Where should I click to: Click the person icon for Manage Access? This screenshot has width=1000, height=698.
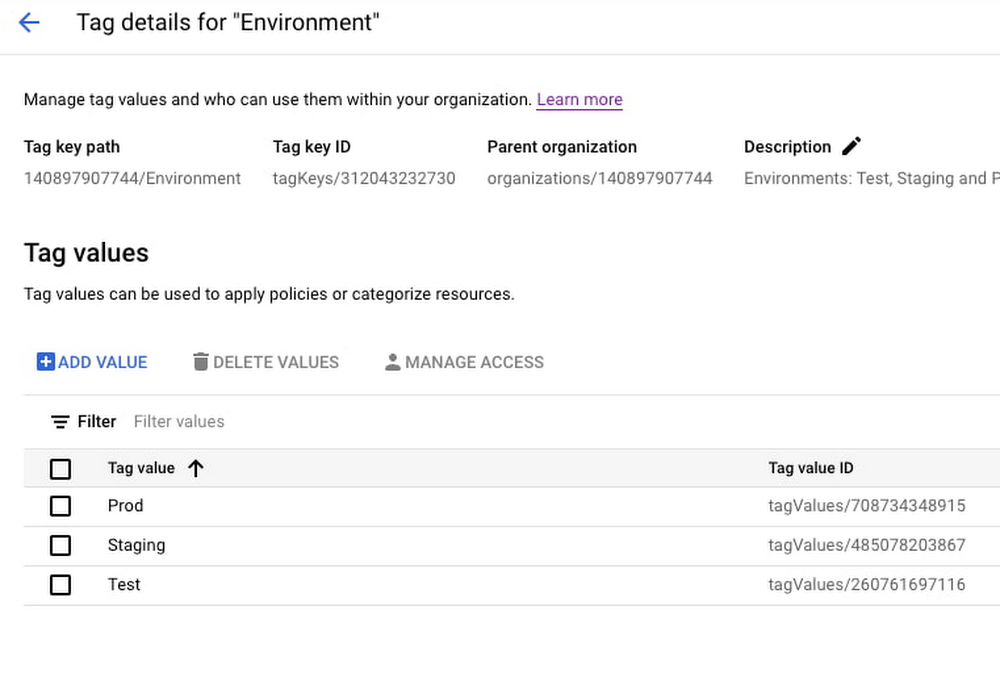(x=393, y=362)
